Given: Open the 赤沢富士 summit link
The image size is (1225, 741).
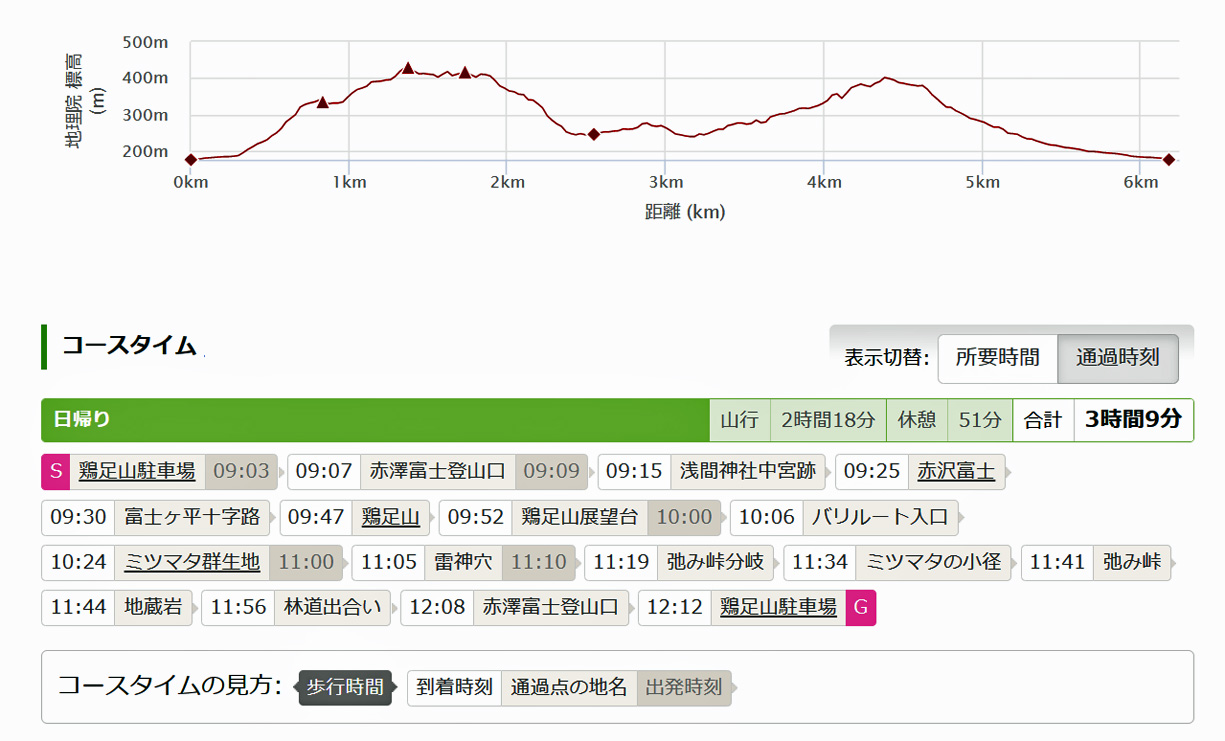Looking at the screenshot, I should [956, 471].
